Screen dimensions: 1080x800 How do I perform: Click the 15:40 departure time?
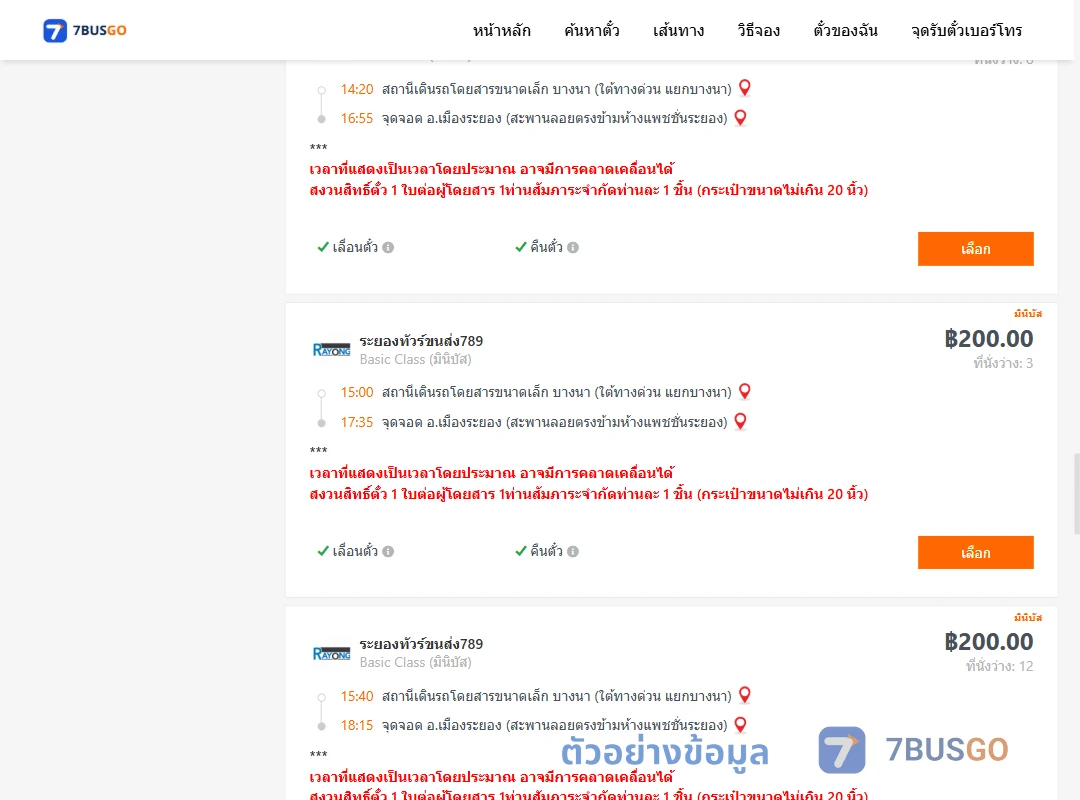tap(357, 696)
